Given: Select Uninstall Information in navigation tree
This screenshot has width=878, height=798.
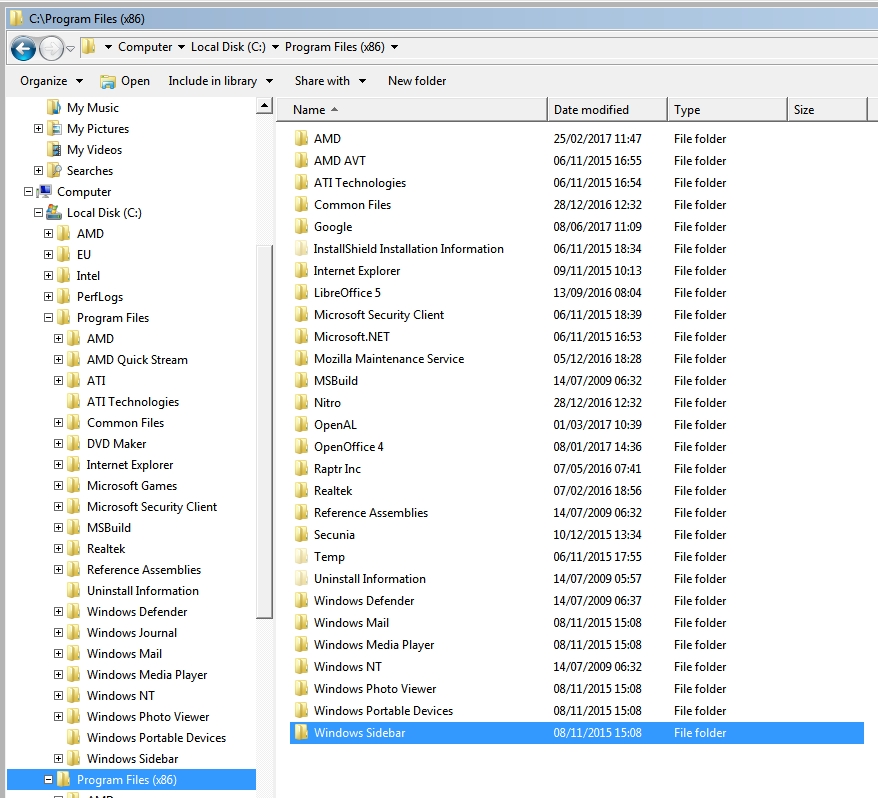Looking at the screenshot, I should [x=143, y=590].
